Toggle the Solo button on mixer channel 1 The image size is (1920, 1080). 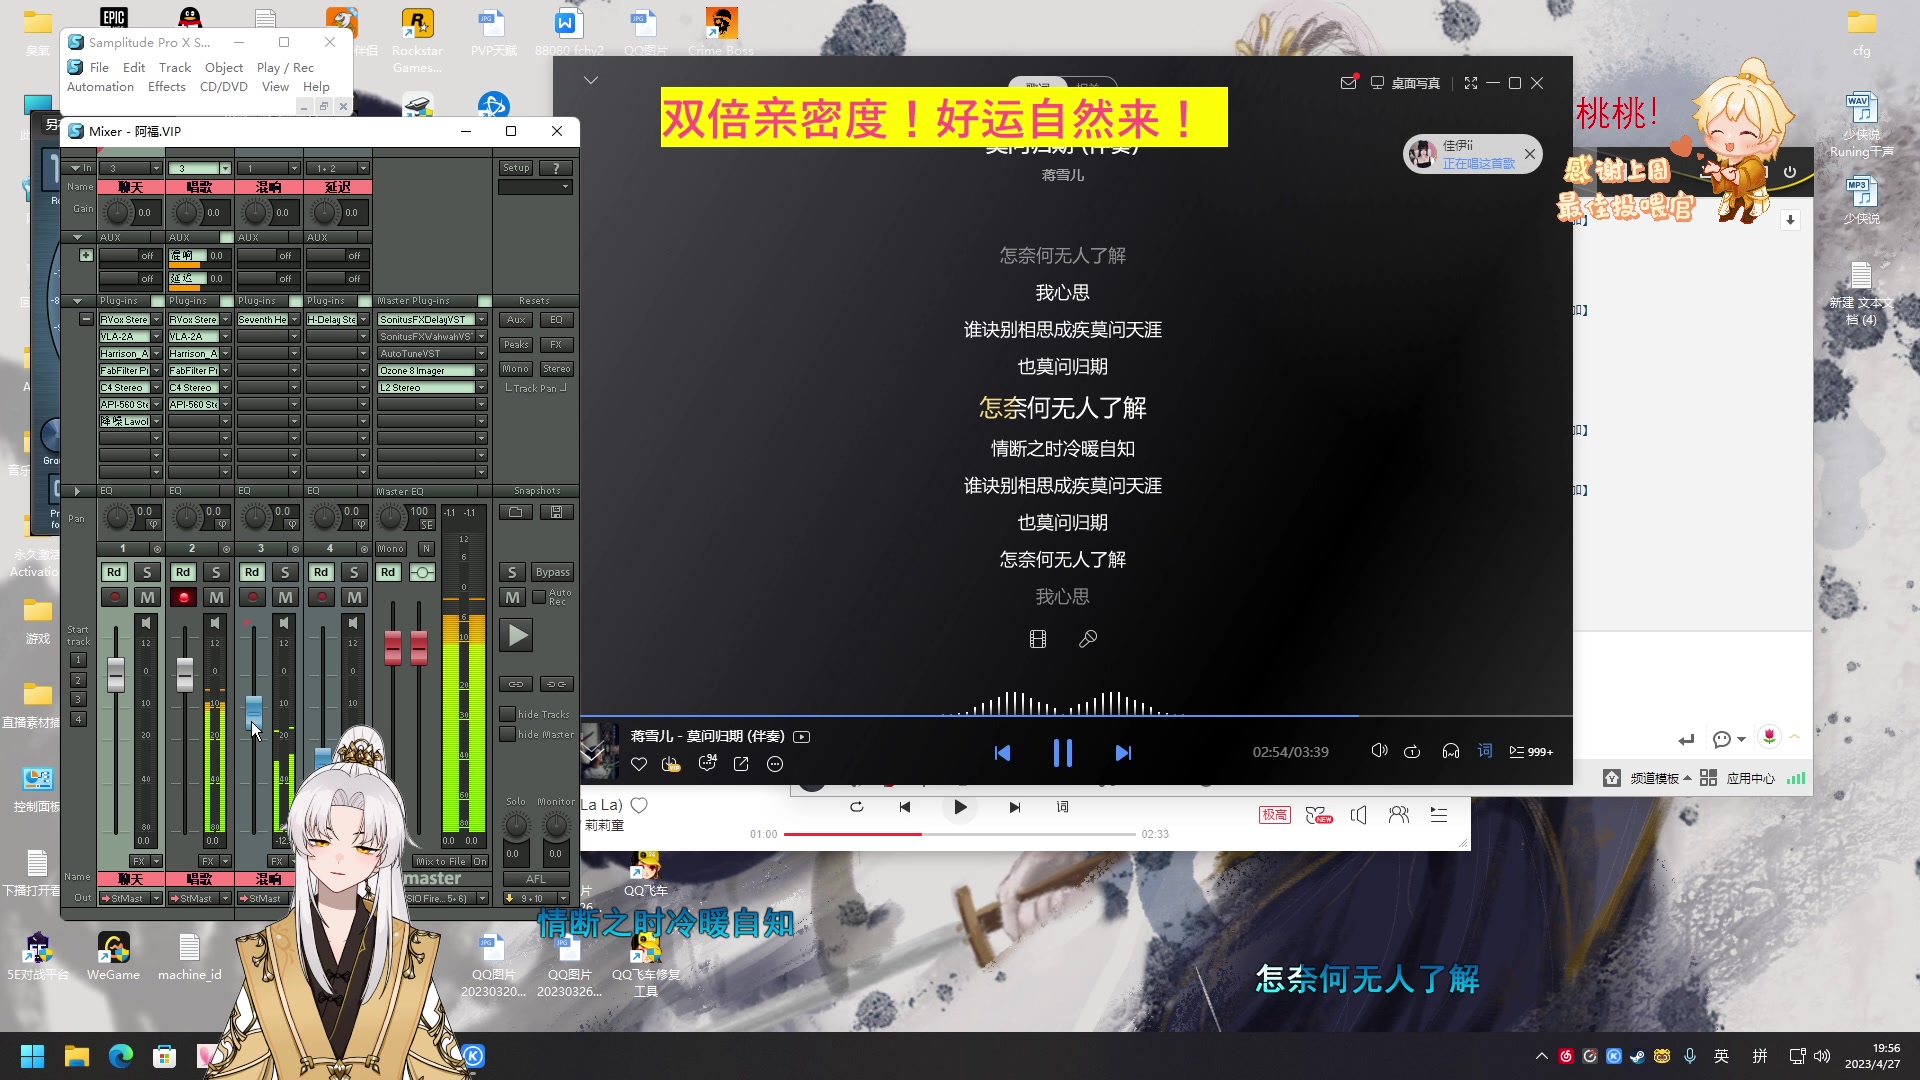coord(147,572)
